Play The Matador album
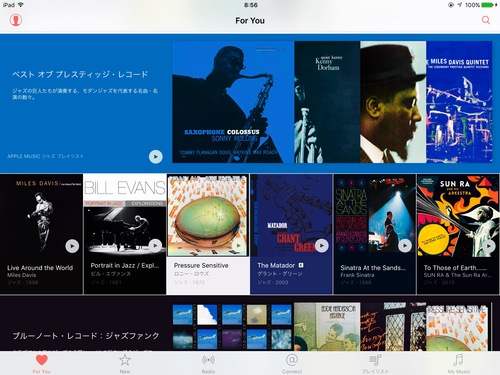The height and width of the screenshot is (375, 500). [322, 246]
